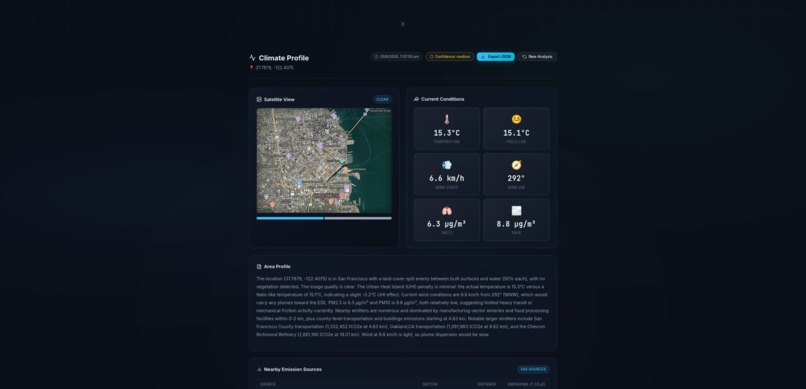This screenshot has width=806, height=389.
Task: Click the 6.6 km/h wind speed value
Action: click(447, 178)
